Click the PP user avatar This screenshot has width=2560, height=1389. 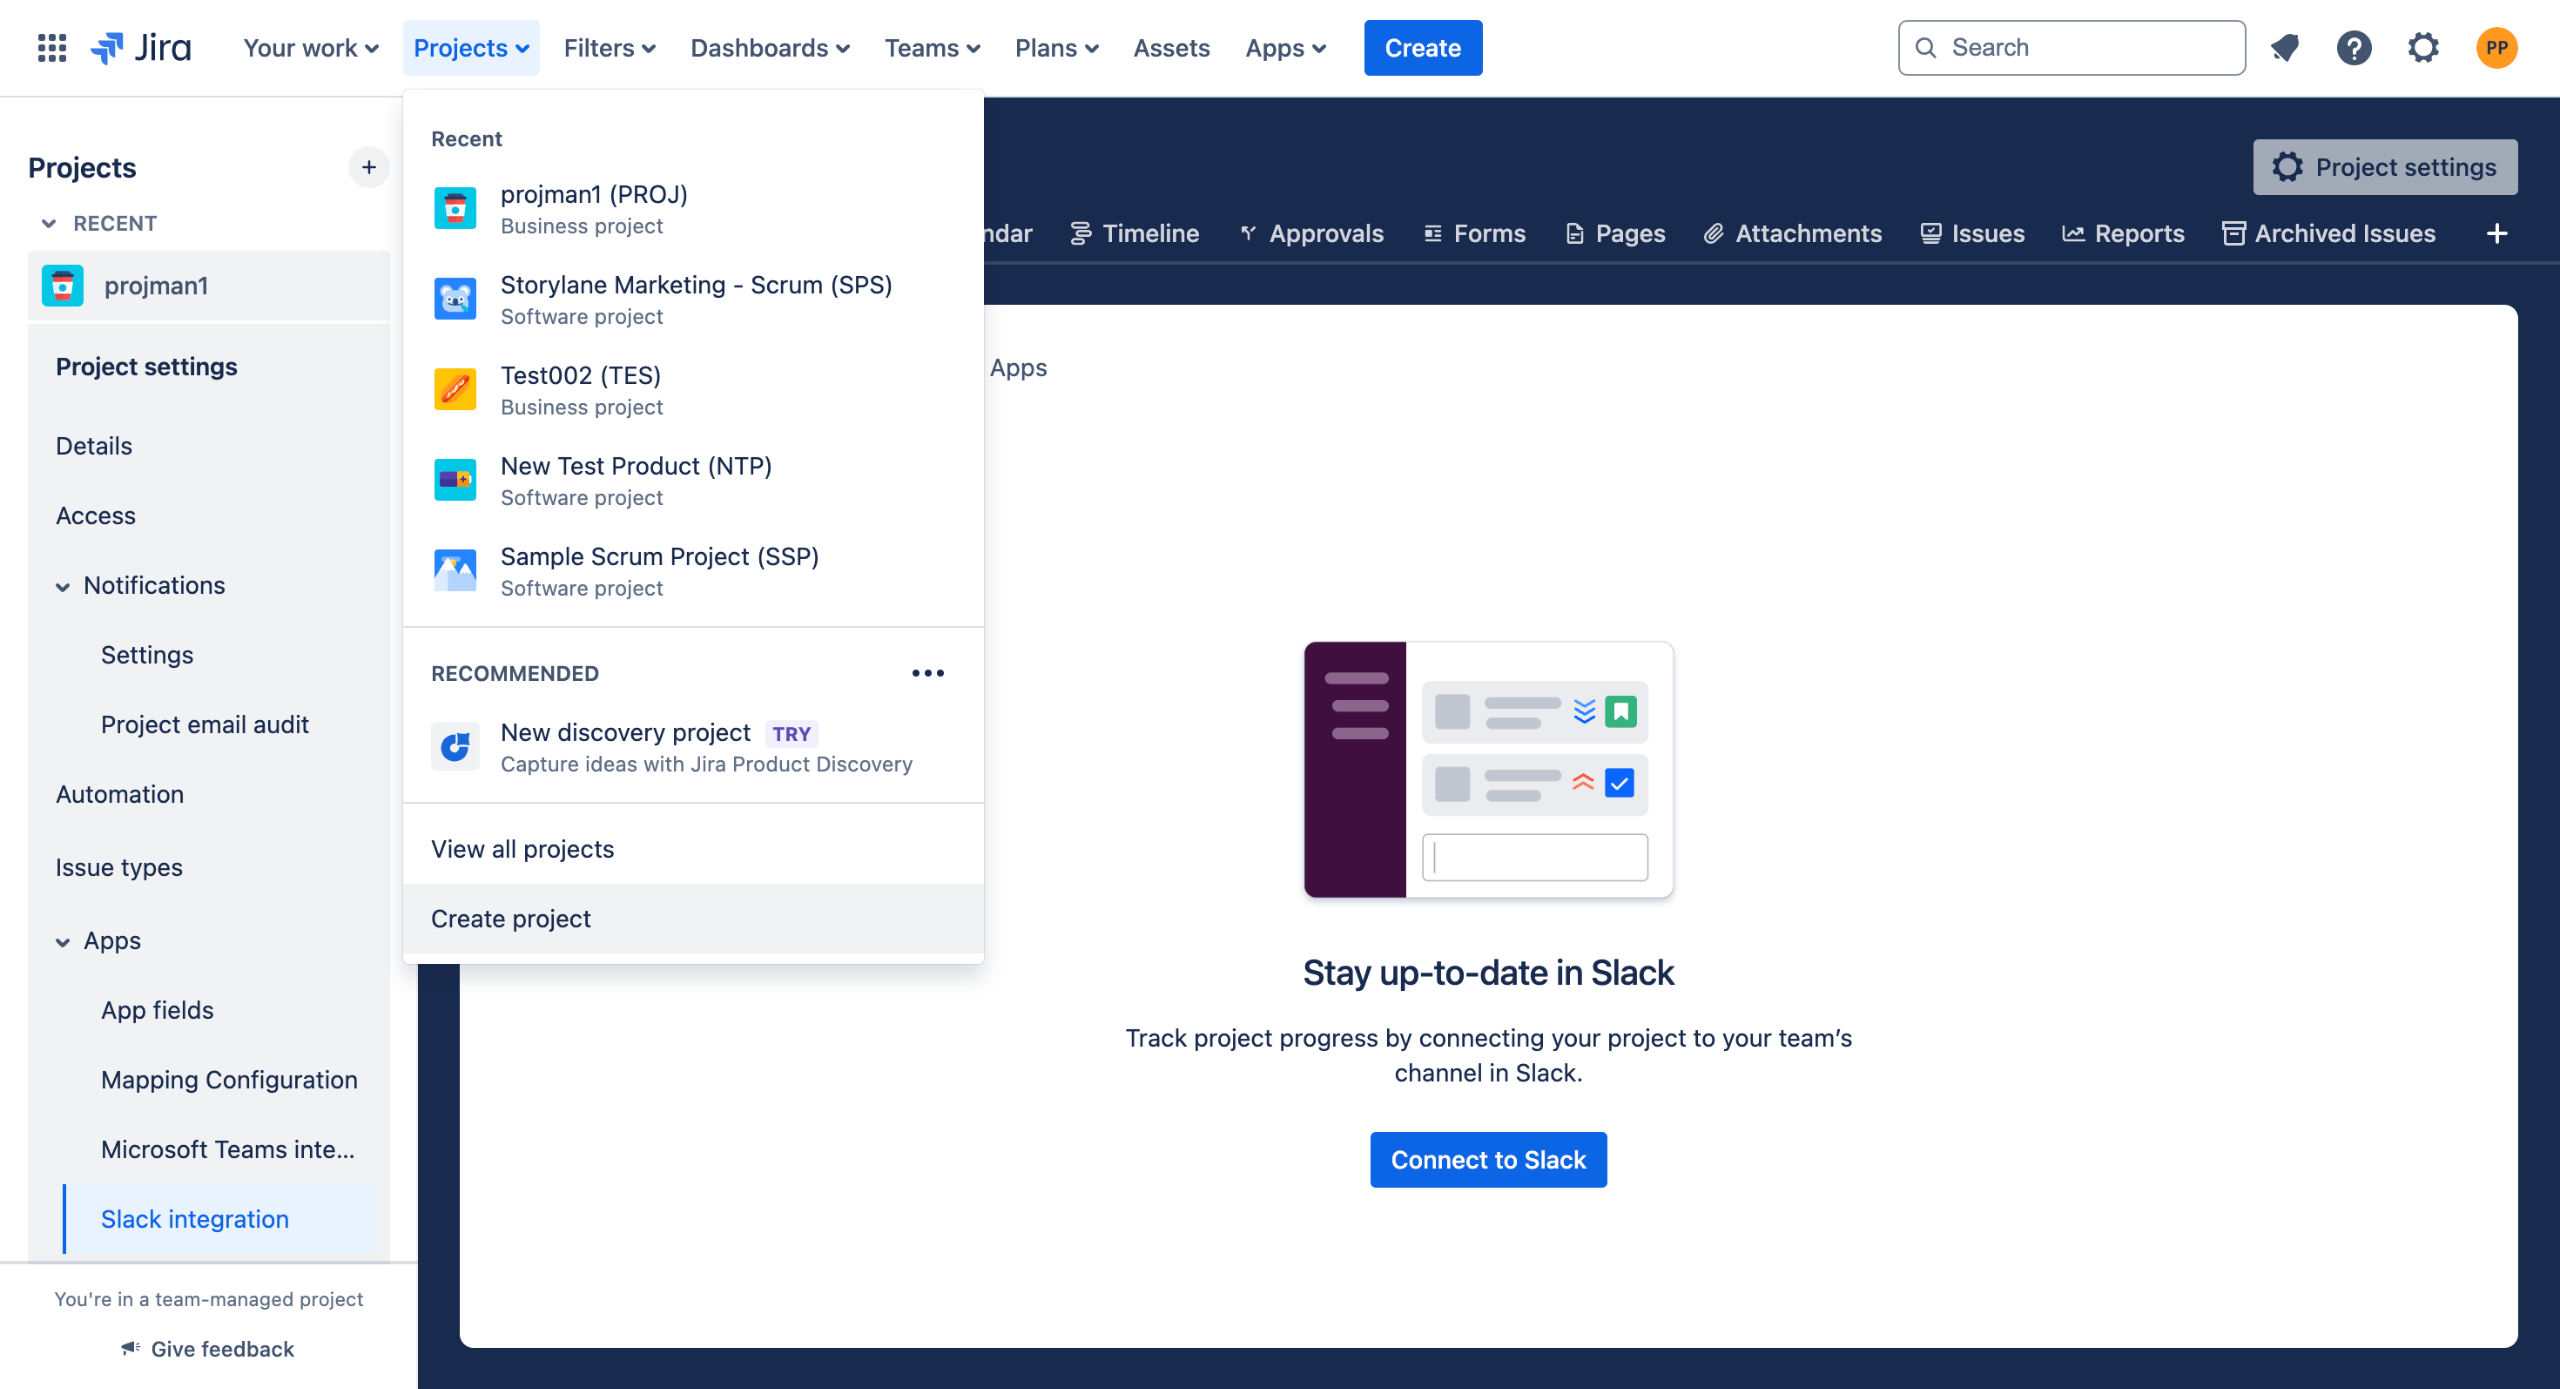pos(2496,47)
